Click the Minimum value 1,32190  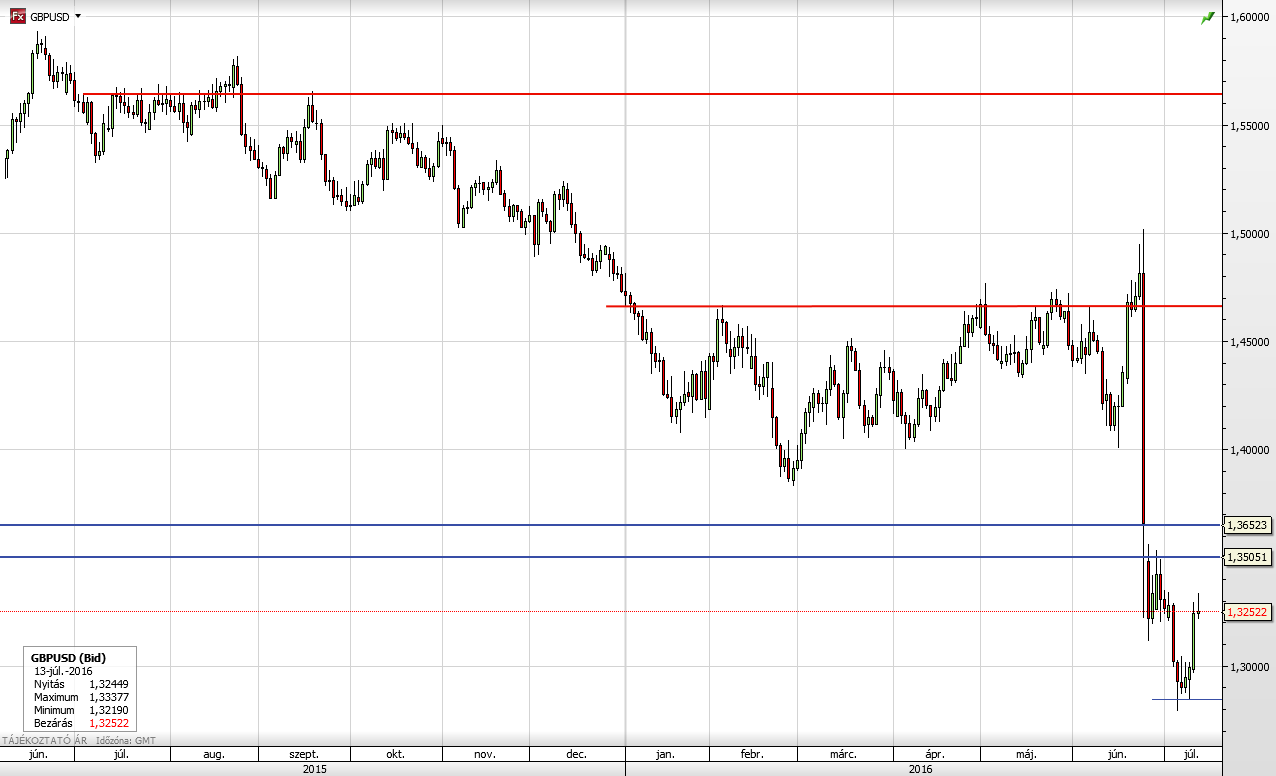pyautogui.click(x=109, y=710)
